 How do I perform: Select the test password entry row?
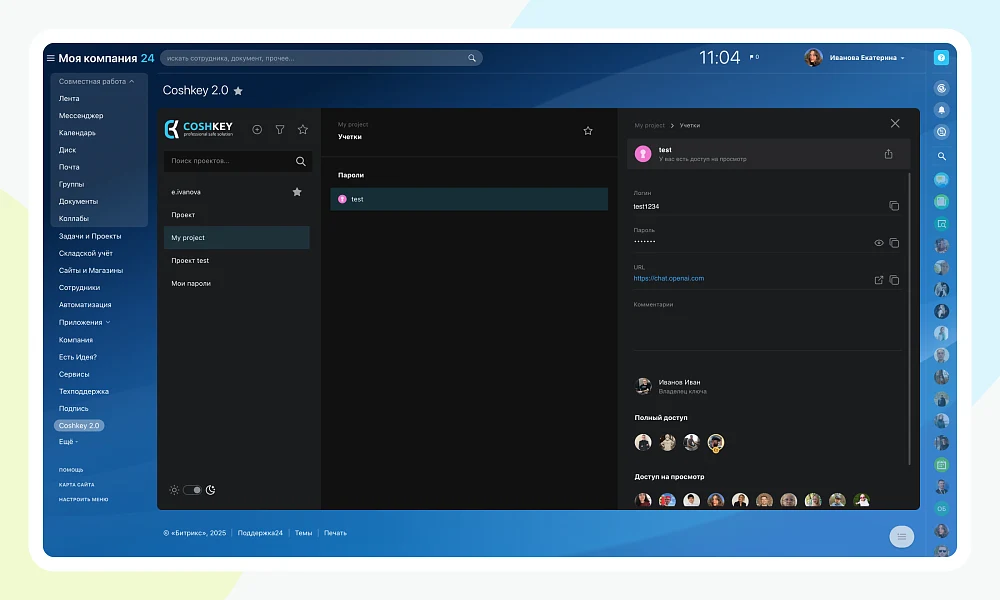tap(469, 199)
